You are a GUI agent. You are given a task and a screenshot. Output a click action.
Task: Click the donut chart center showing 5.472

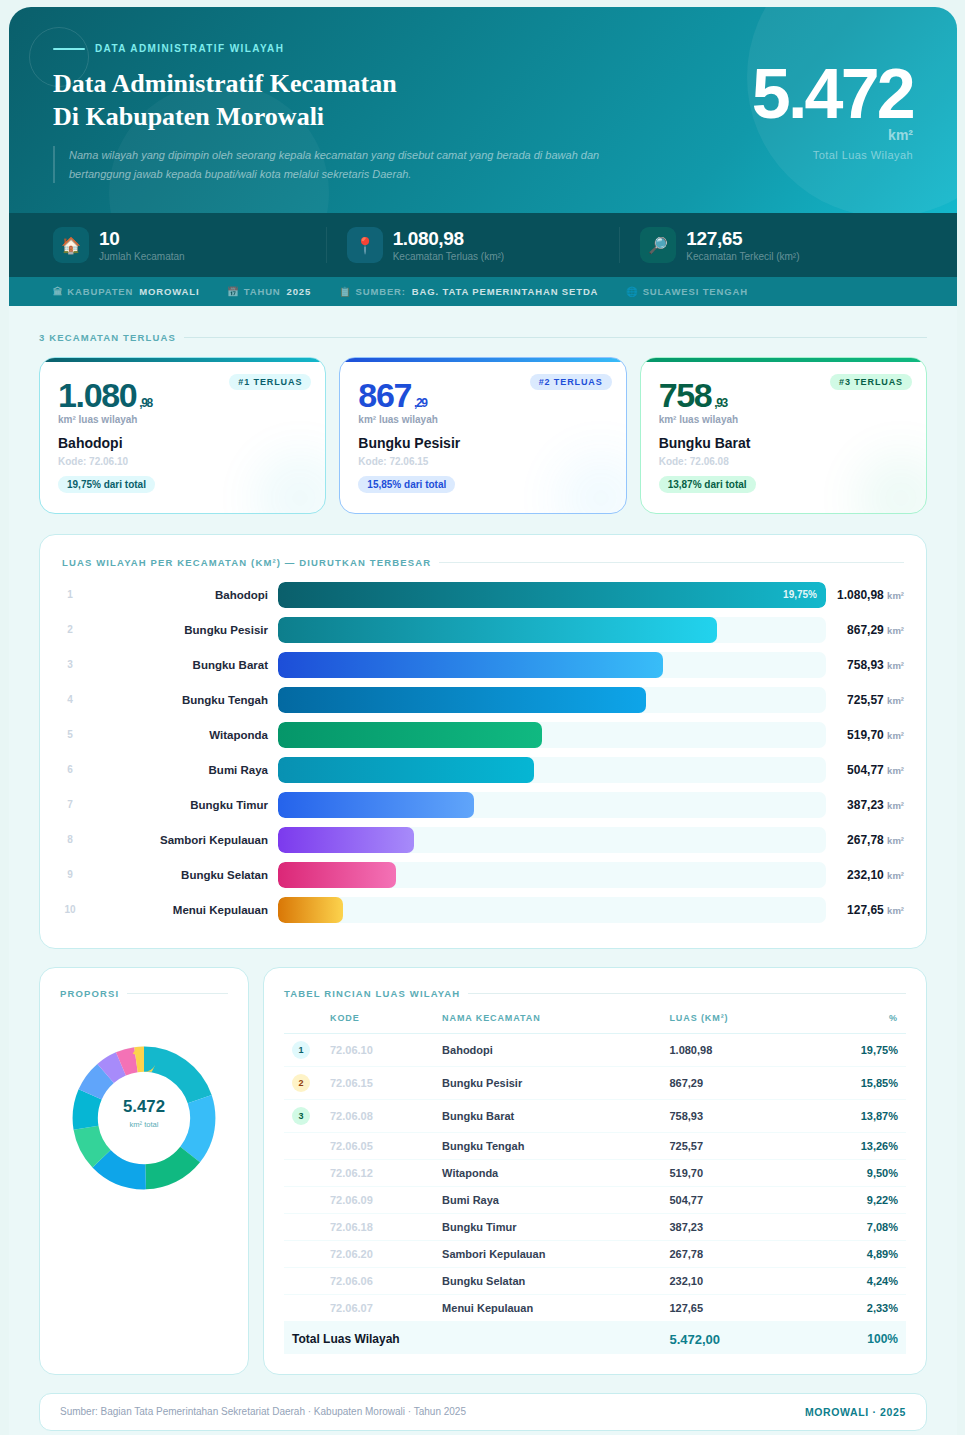click(144, 1111)
